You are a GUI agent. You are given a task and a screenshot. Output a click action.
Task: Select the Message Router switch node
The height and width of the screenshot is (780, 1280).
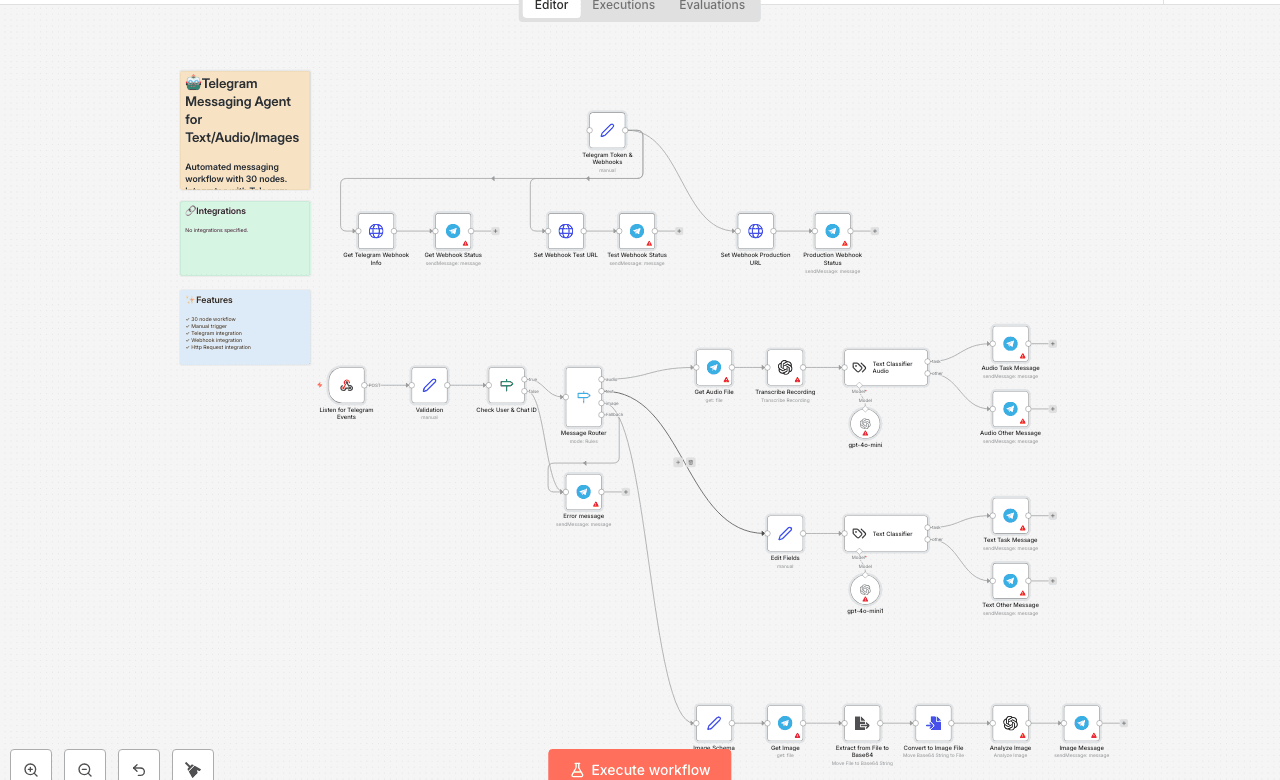(x=583, y=397)
